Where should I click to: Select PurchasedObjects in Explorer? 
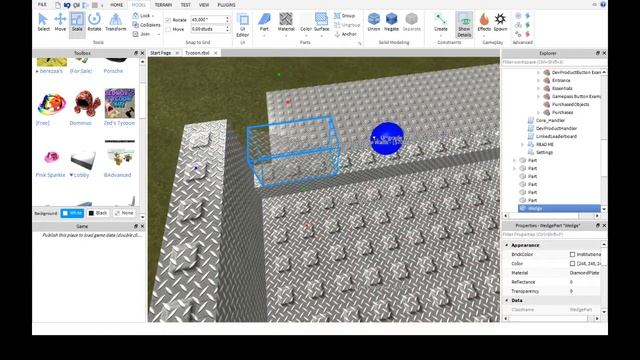570,104
